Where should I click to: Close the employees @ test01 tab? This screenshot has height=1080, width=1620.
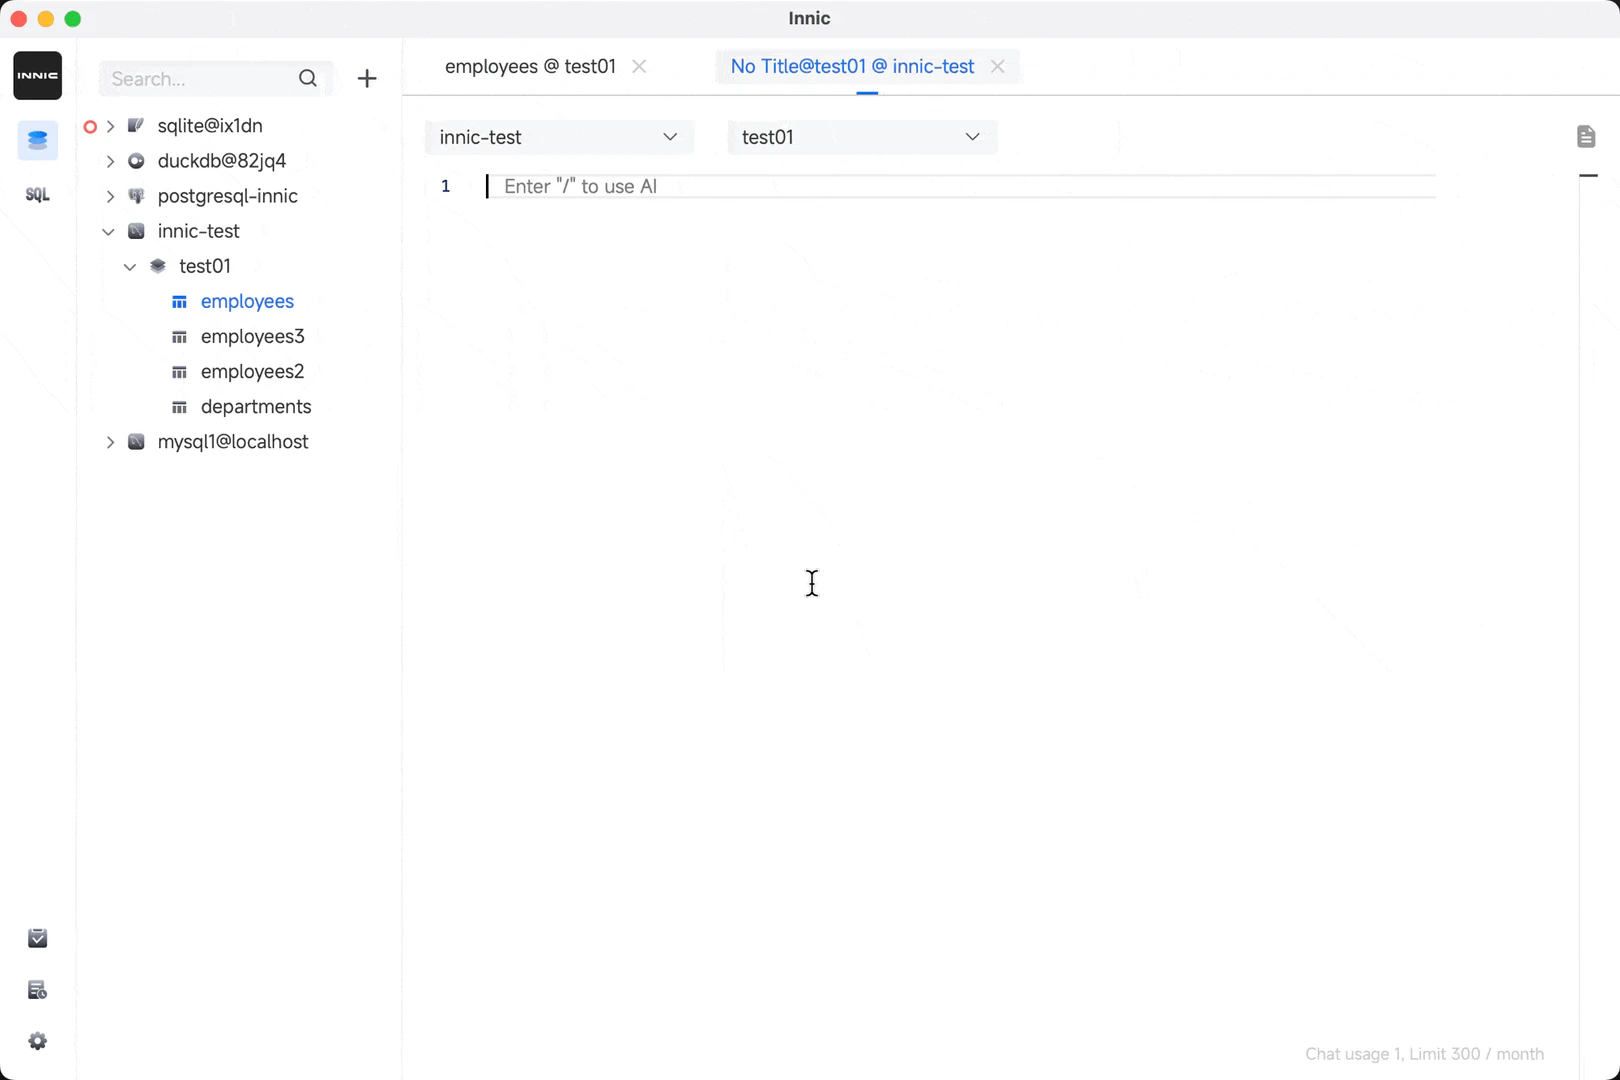click(x=639, y=66)
